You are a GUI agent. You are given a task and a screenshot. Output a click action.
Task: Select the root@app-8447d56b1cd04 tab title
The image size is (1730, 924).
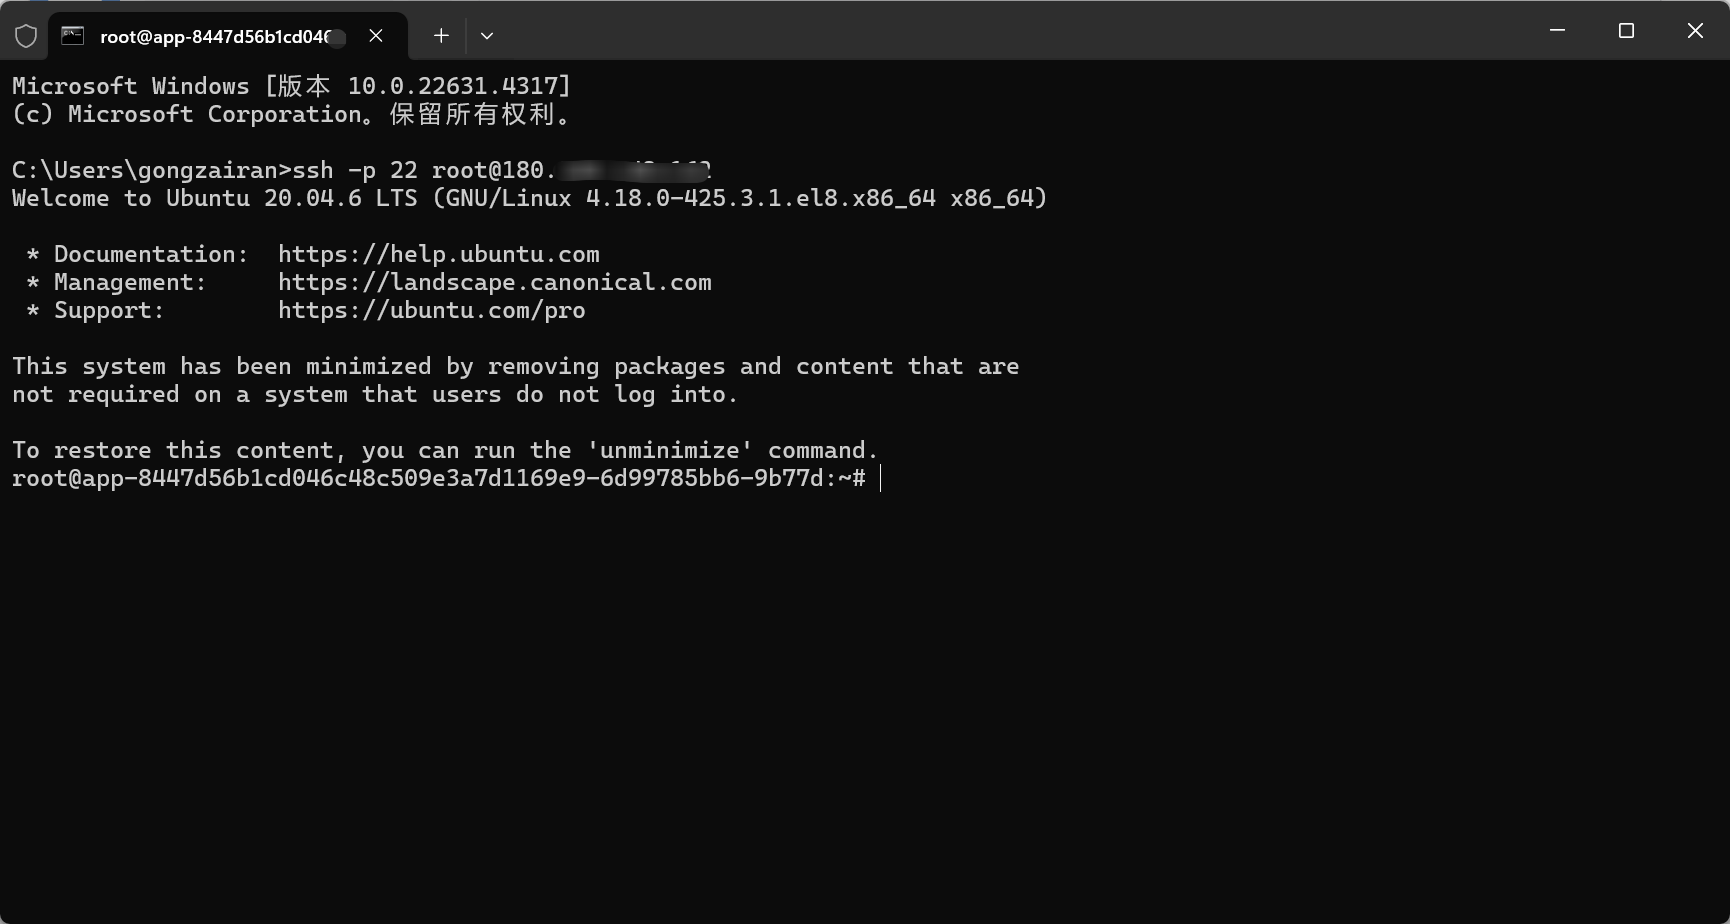point(214,37)
